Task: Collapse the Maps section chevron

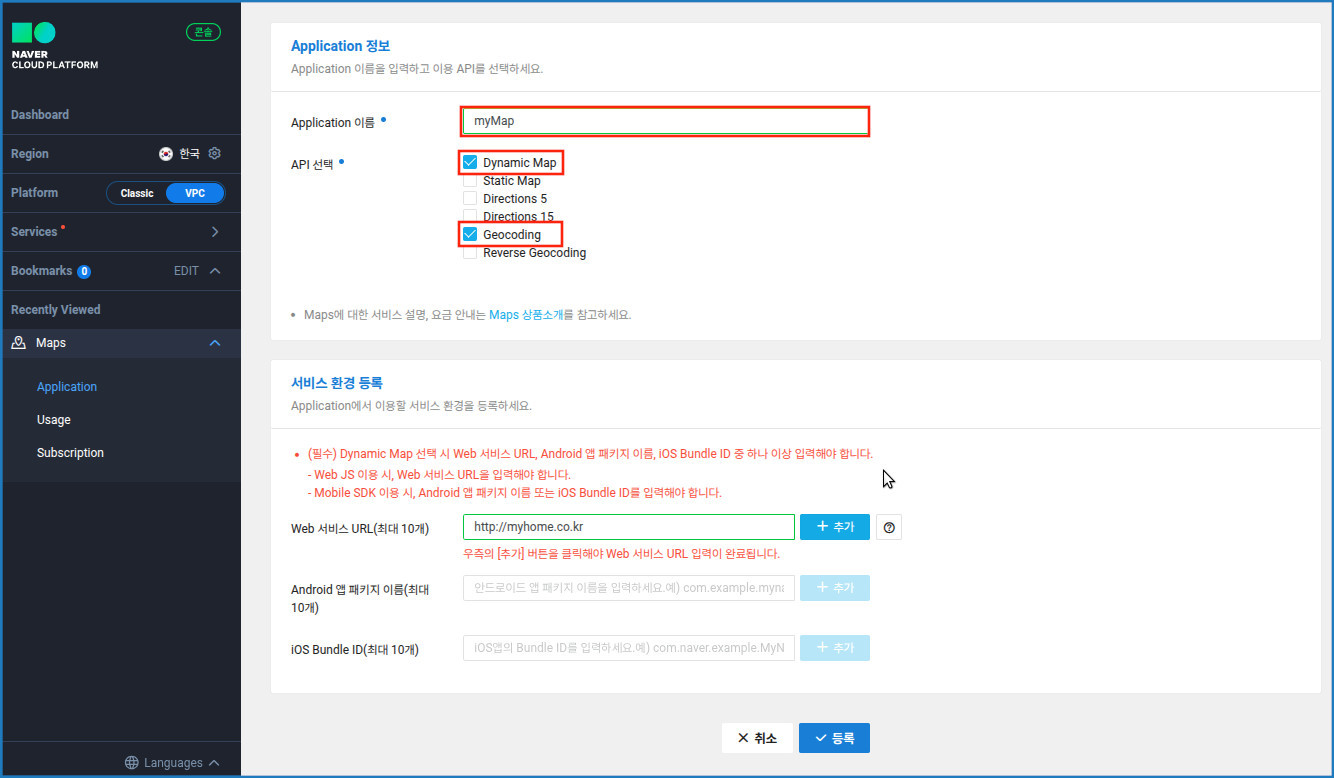Action: coord(214,343)
